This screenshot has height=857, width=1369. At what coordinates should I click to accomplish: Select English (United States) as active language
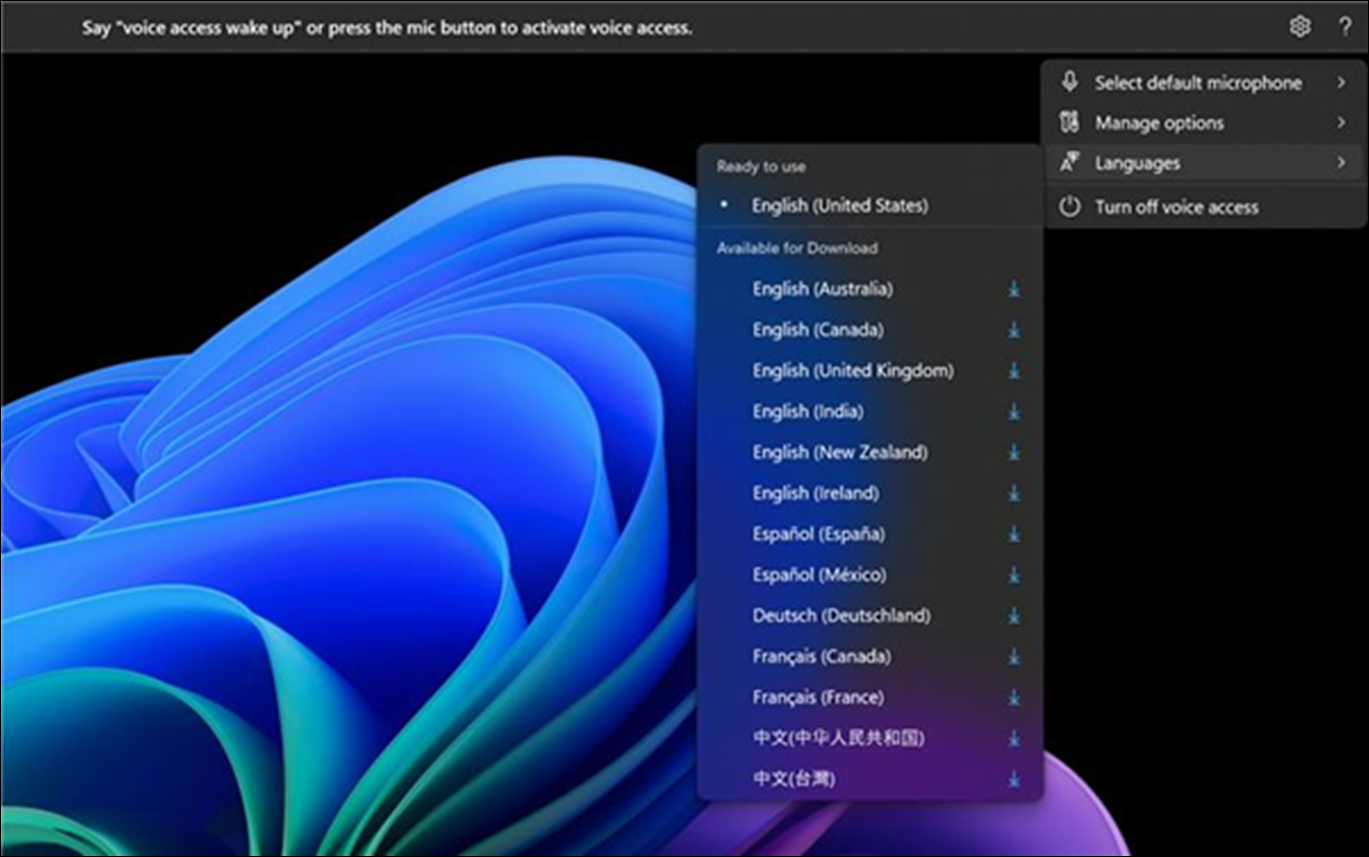(x=840, y=205)
